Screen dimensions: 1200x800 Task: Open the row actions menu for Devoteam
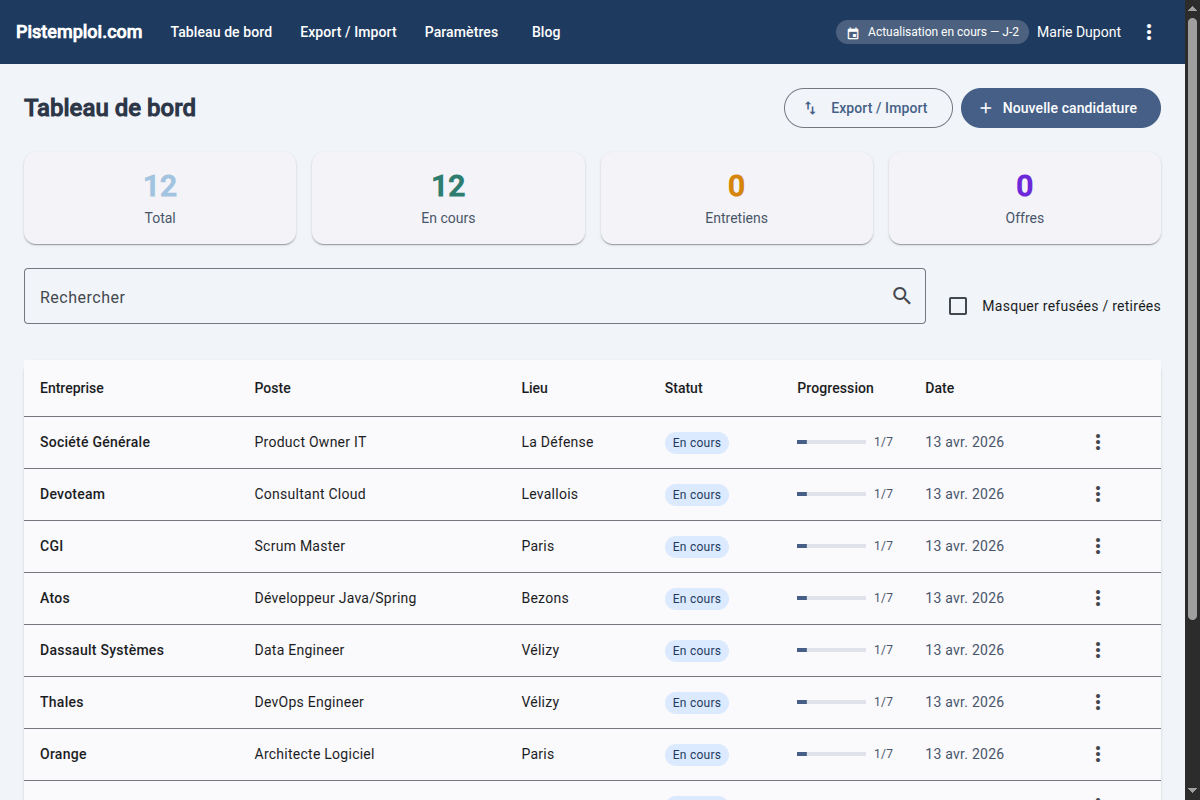tap(1097, 494)
